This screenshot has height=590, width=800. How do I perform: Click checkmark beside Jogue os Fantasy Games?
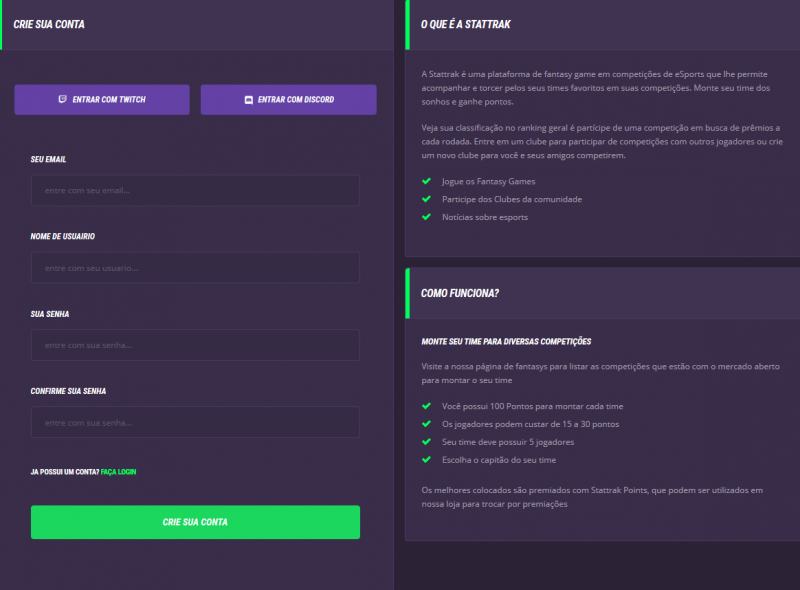point(427,181)
